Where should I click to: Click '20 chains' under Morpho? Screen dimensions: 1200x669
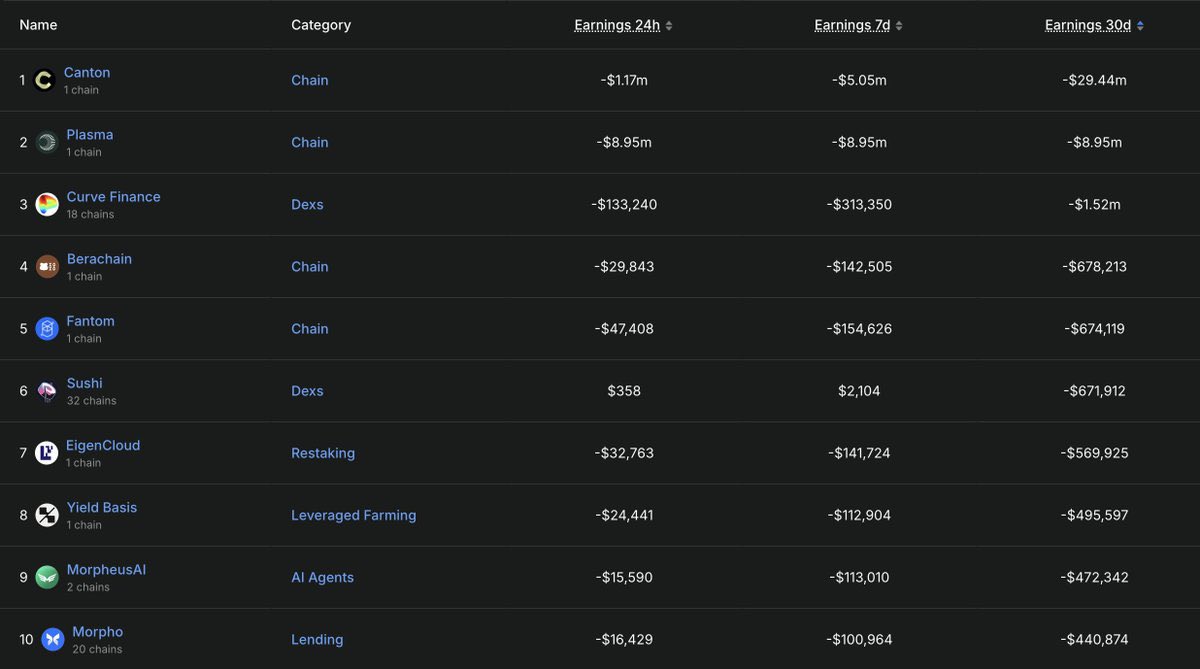point(98,649)
